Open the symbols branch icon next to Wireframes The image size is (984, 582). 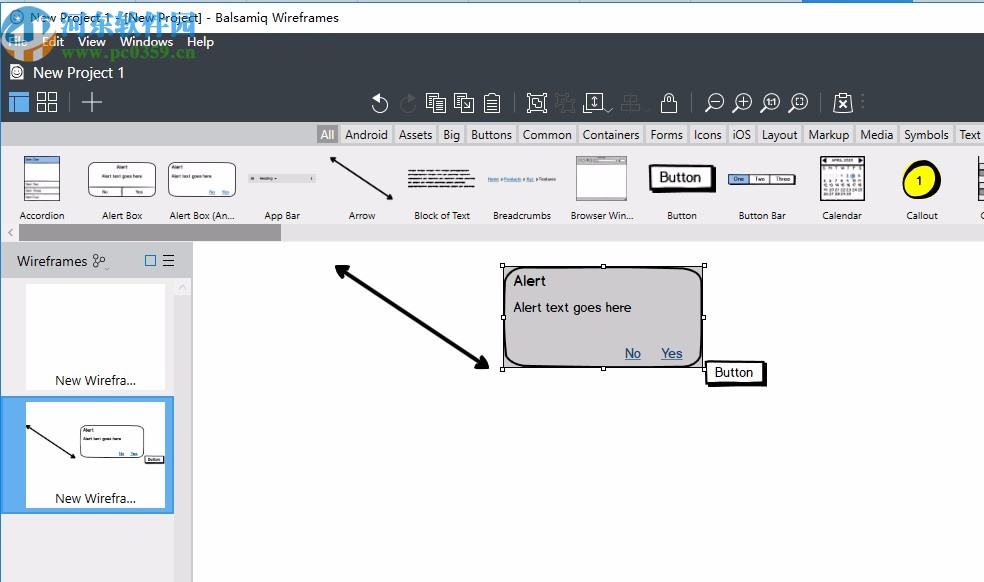click(97, 259)
